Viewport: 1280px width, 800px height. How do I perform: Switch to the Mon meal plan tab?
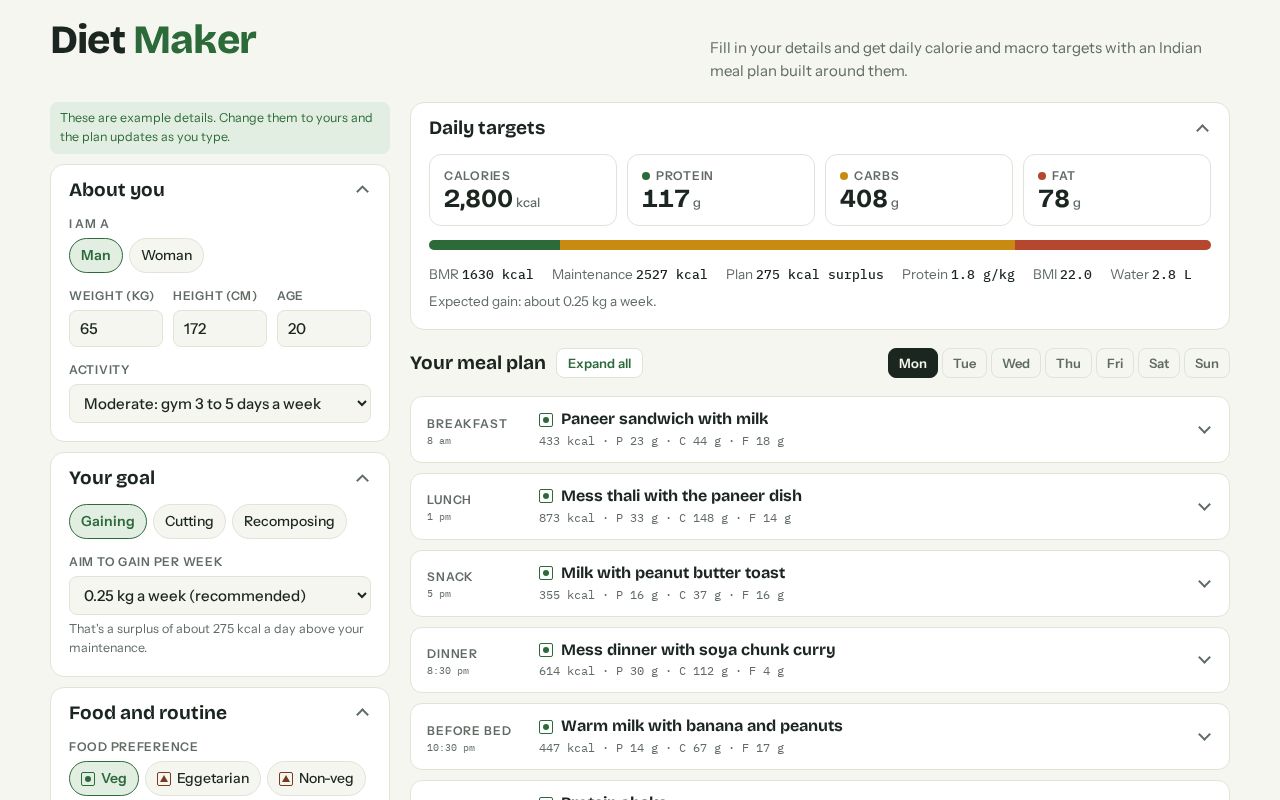point(913,363)
